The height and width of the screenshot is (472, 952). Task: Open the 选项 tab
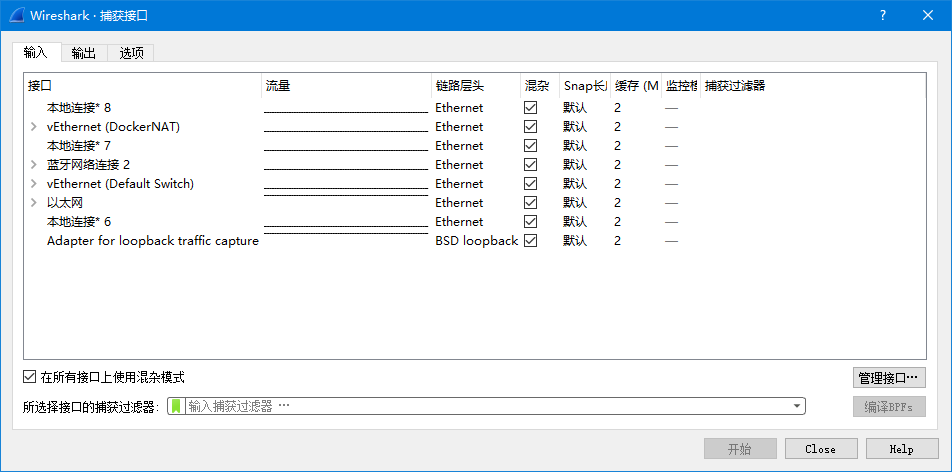131,53
